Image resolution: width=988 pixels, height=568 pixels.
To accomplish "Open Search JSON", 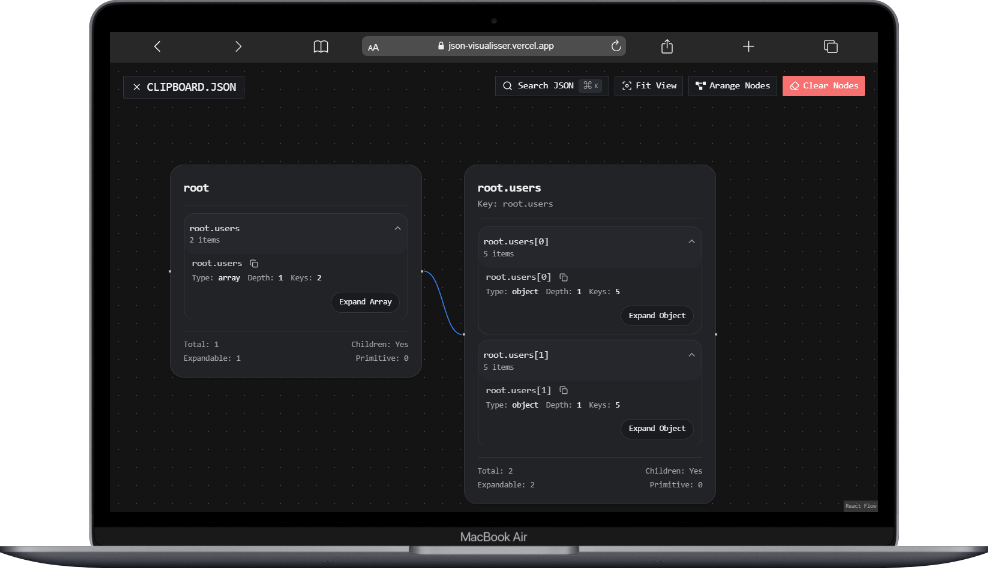I will tap(552, 86).
